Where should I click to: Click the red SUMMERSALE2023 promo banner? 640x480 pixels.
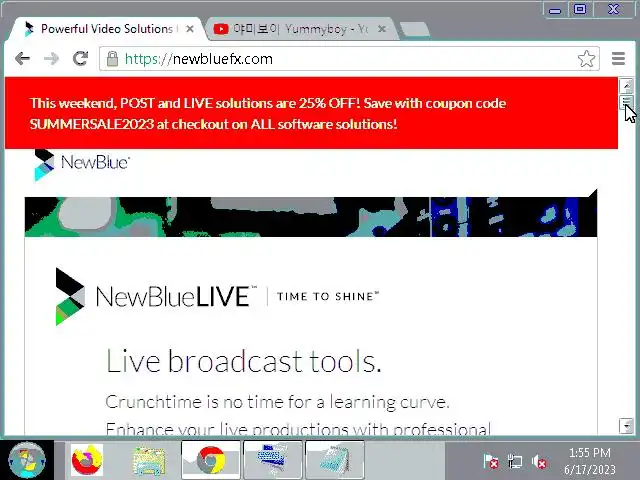(311, 113)
